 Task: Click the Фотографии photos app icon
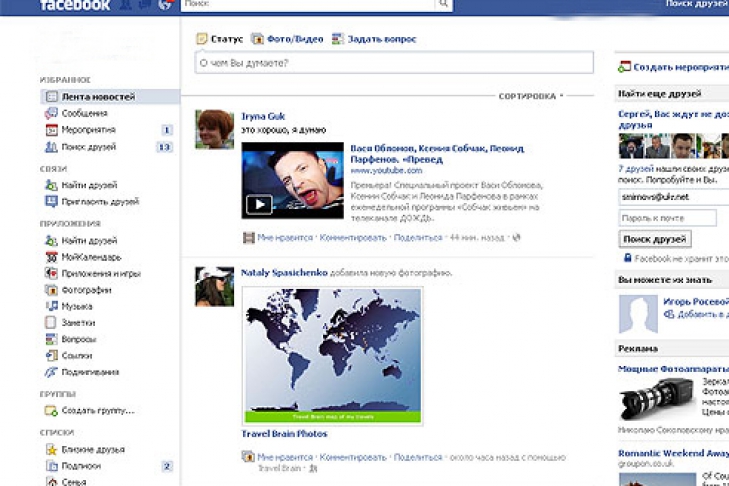tap(51, 290)
